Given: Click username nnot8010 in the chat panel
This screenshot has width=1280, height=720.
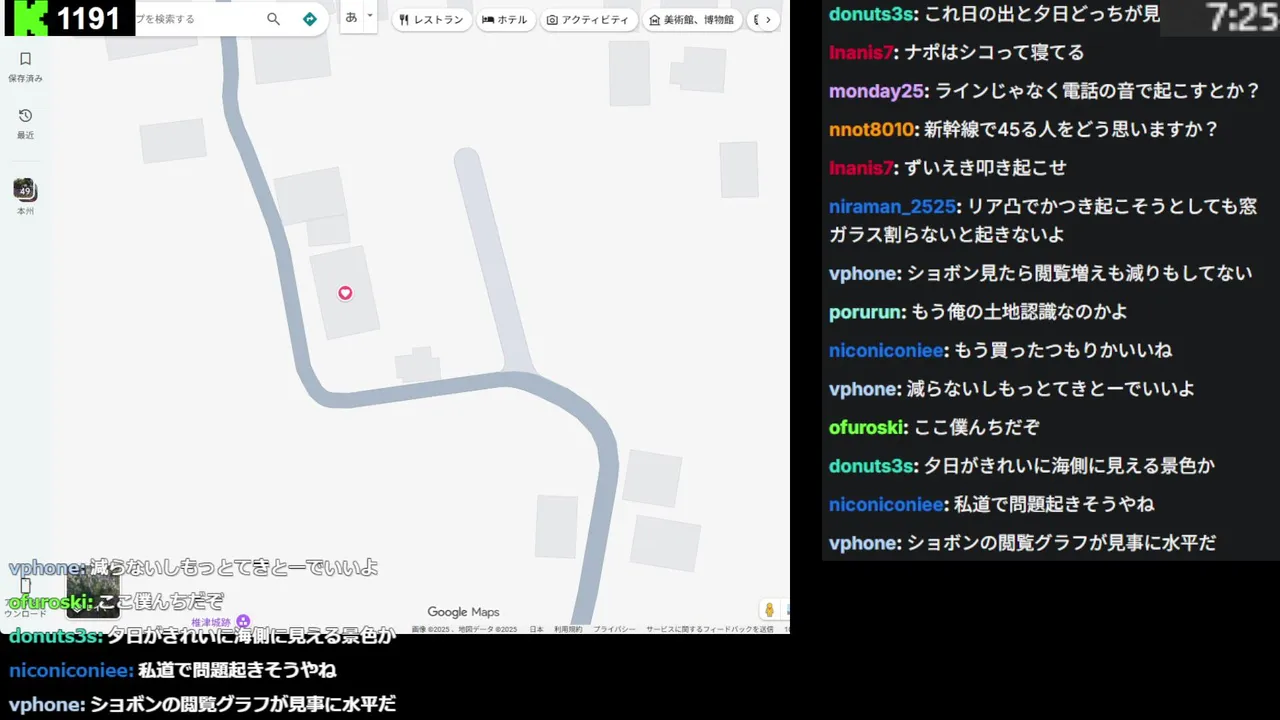Looking at the screenshot, I should click(871, 130).
